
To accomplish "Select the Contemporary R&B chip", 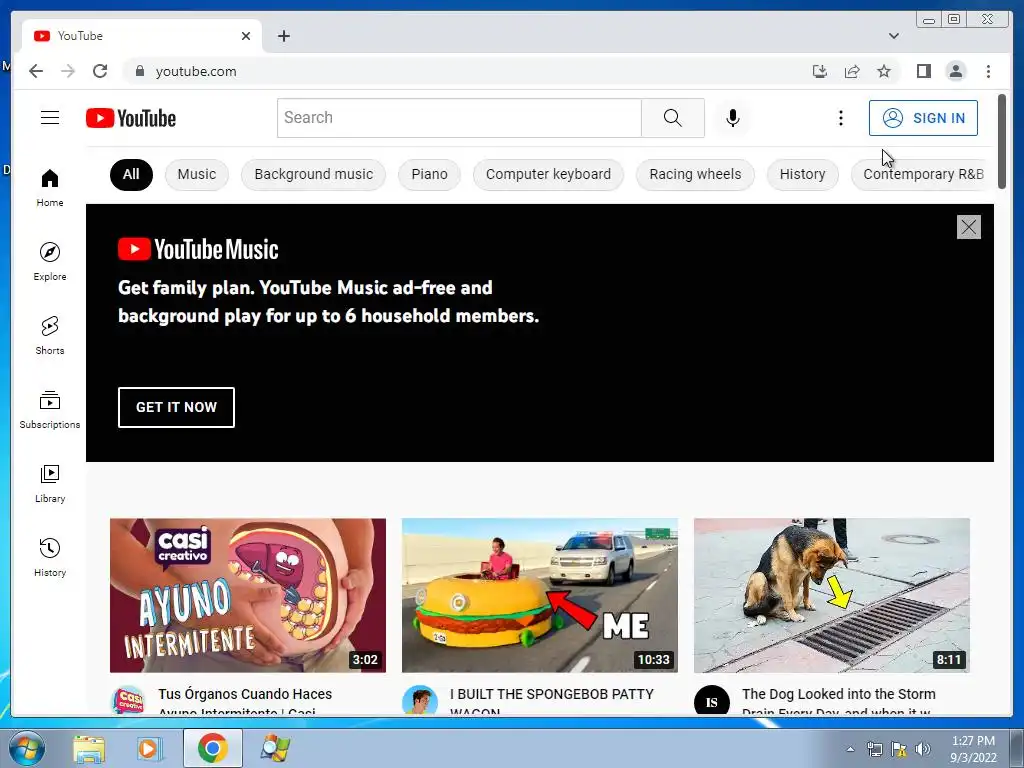I will click(923, 174).
